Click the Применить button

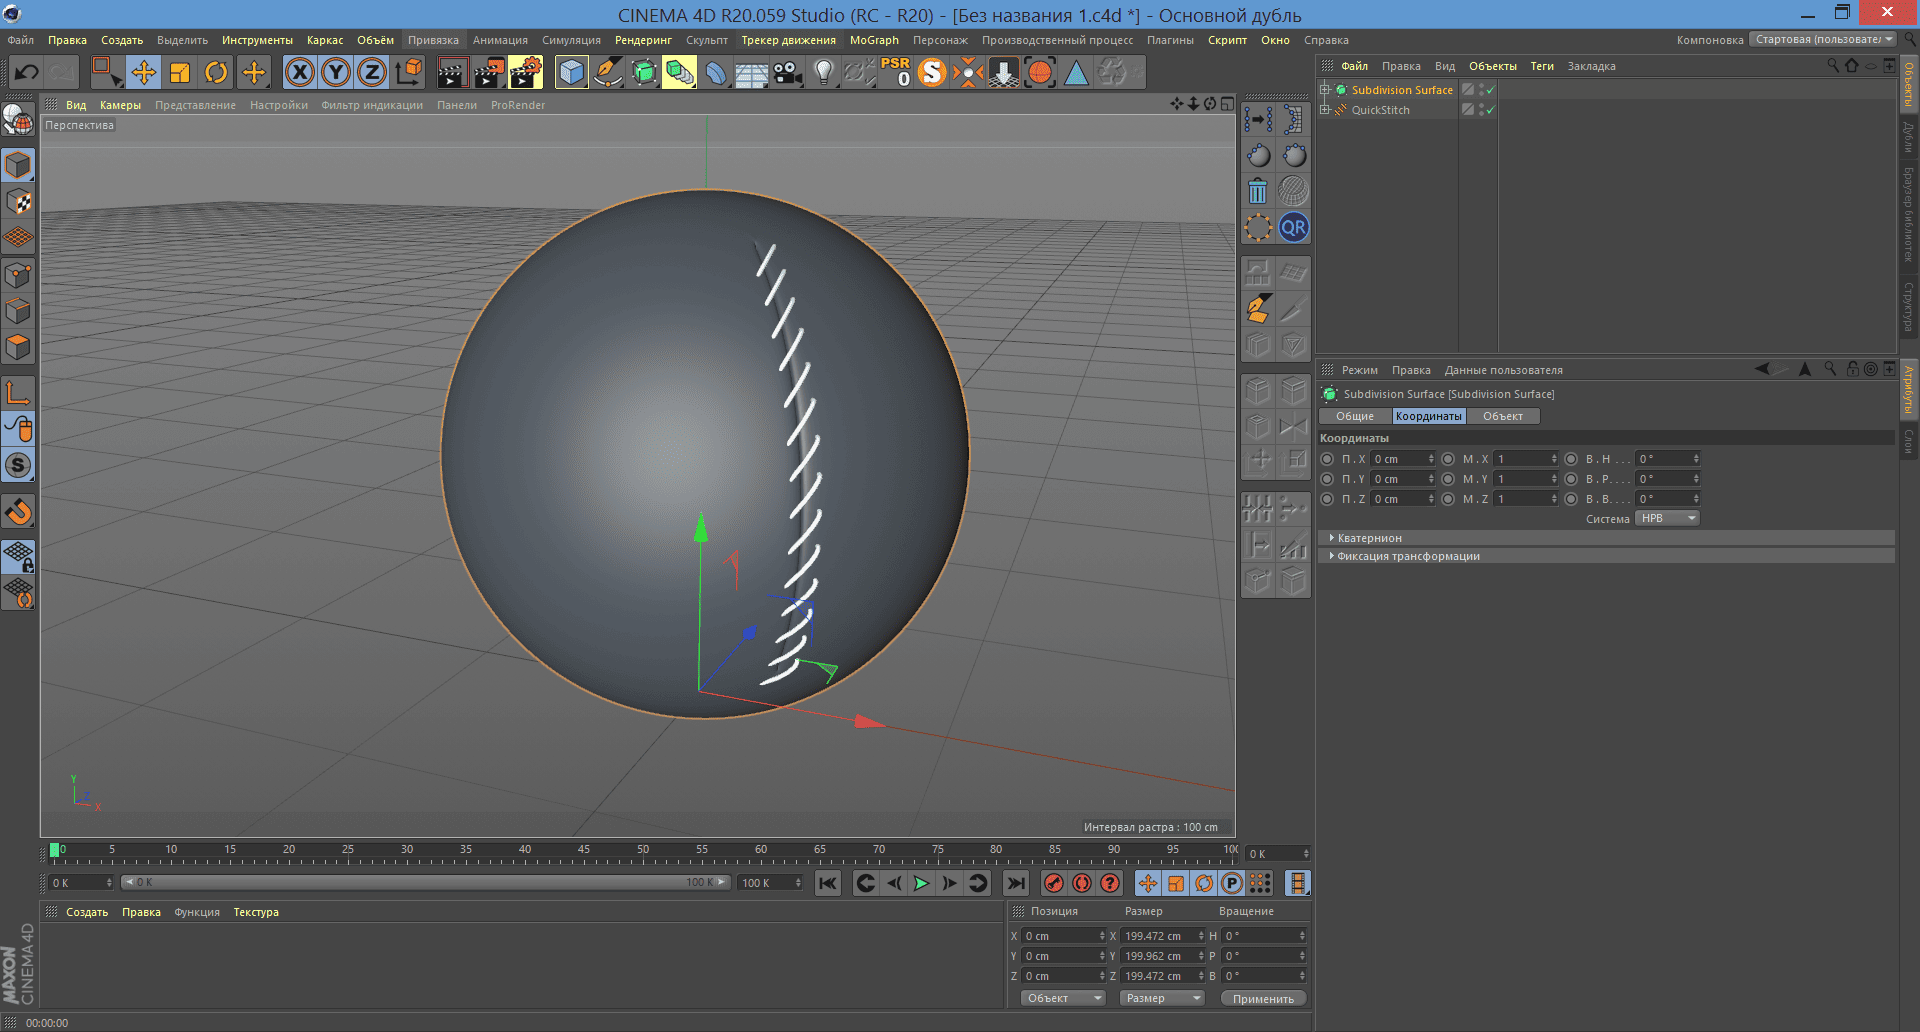1263,998
